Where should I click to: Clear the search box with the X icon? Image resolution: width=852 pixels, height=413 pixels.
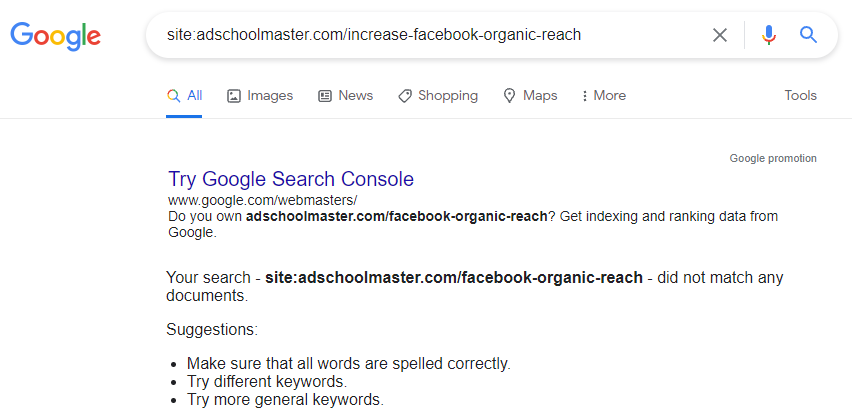tap(720, 35)
